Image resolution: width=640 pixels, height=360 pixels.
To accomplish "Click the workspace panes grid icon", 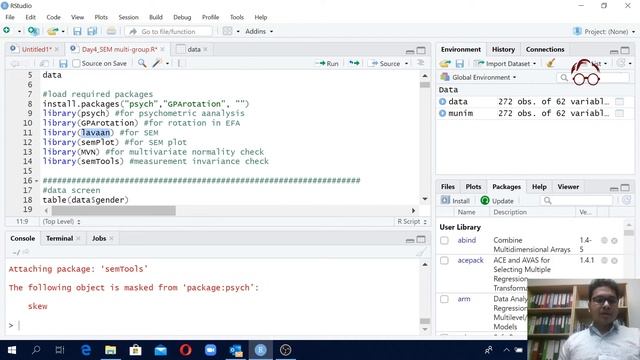I will pyautogui.click(x=227, y=31).
